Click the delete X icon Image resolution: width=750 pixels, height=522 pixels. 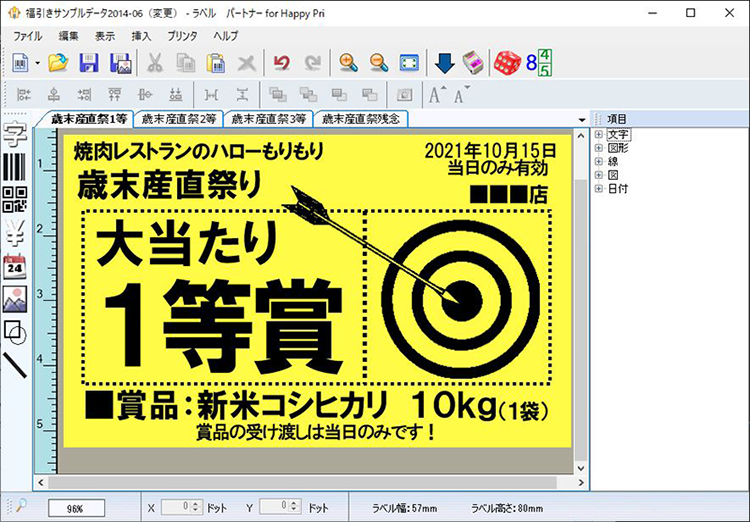point(247,63)
